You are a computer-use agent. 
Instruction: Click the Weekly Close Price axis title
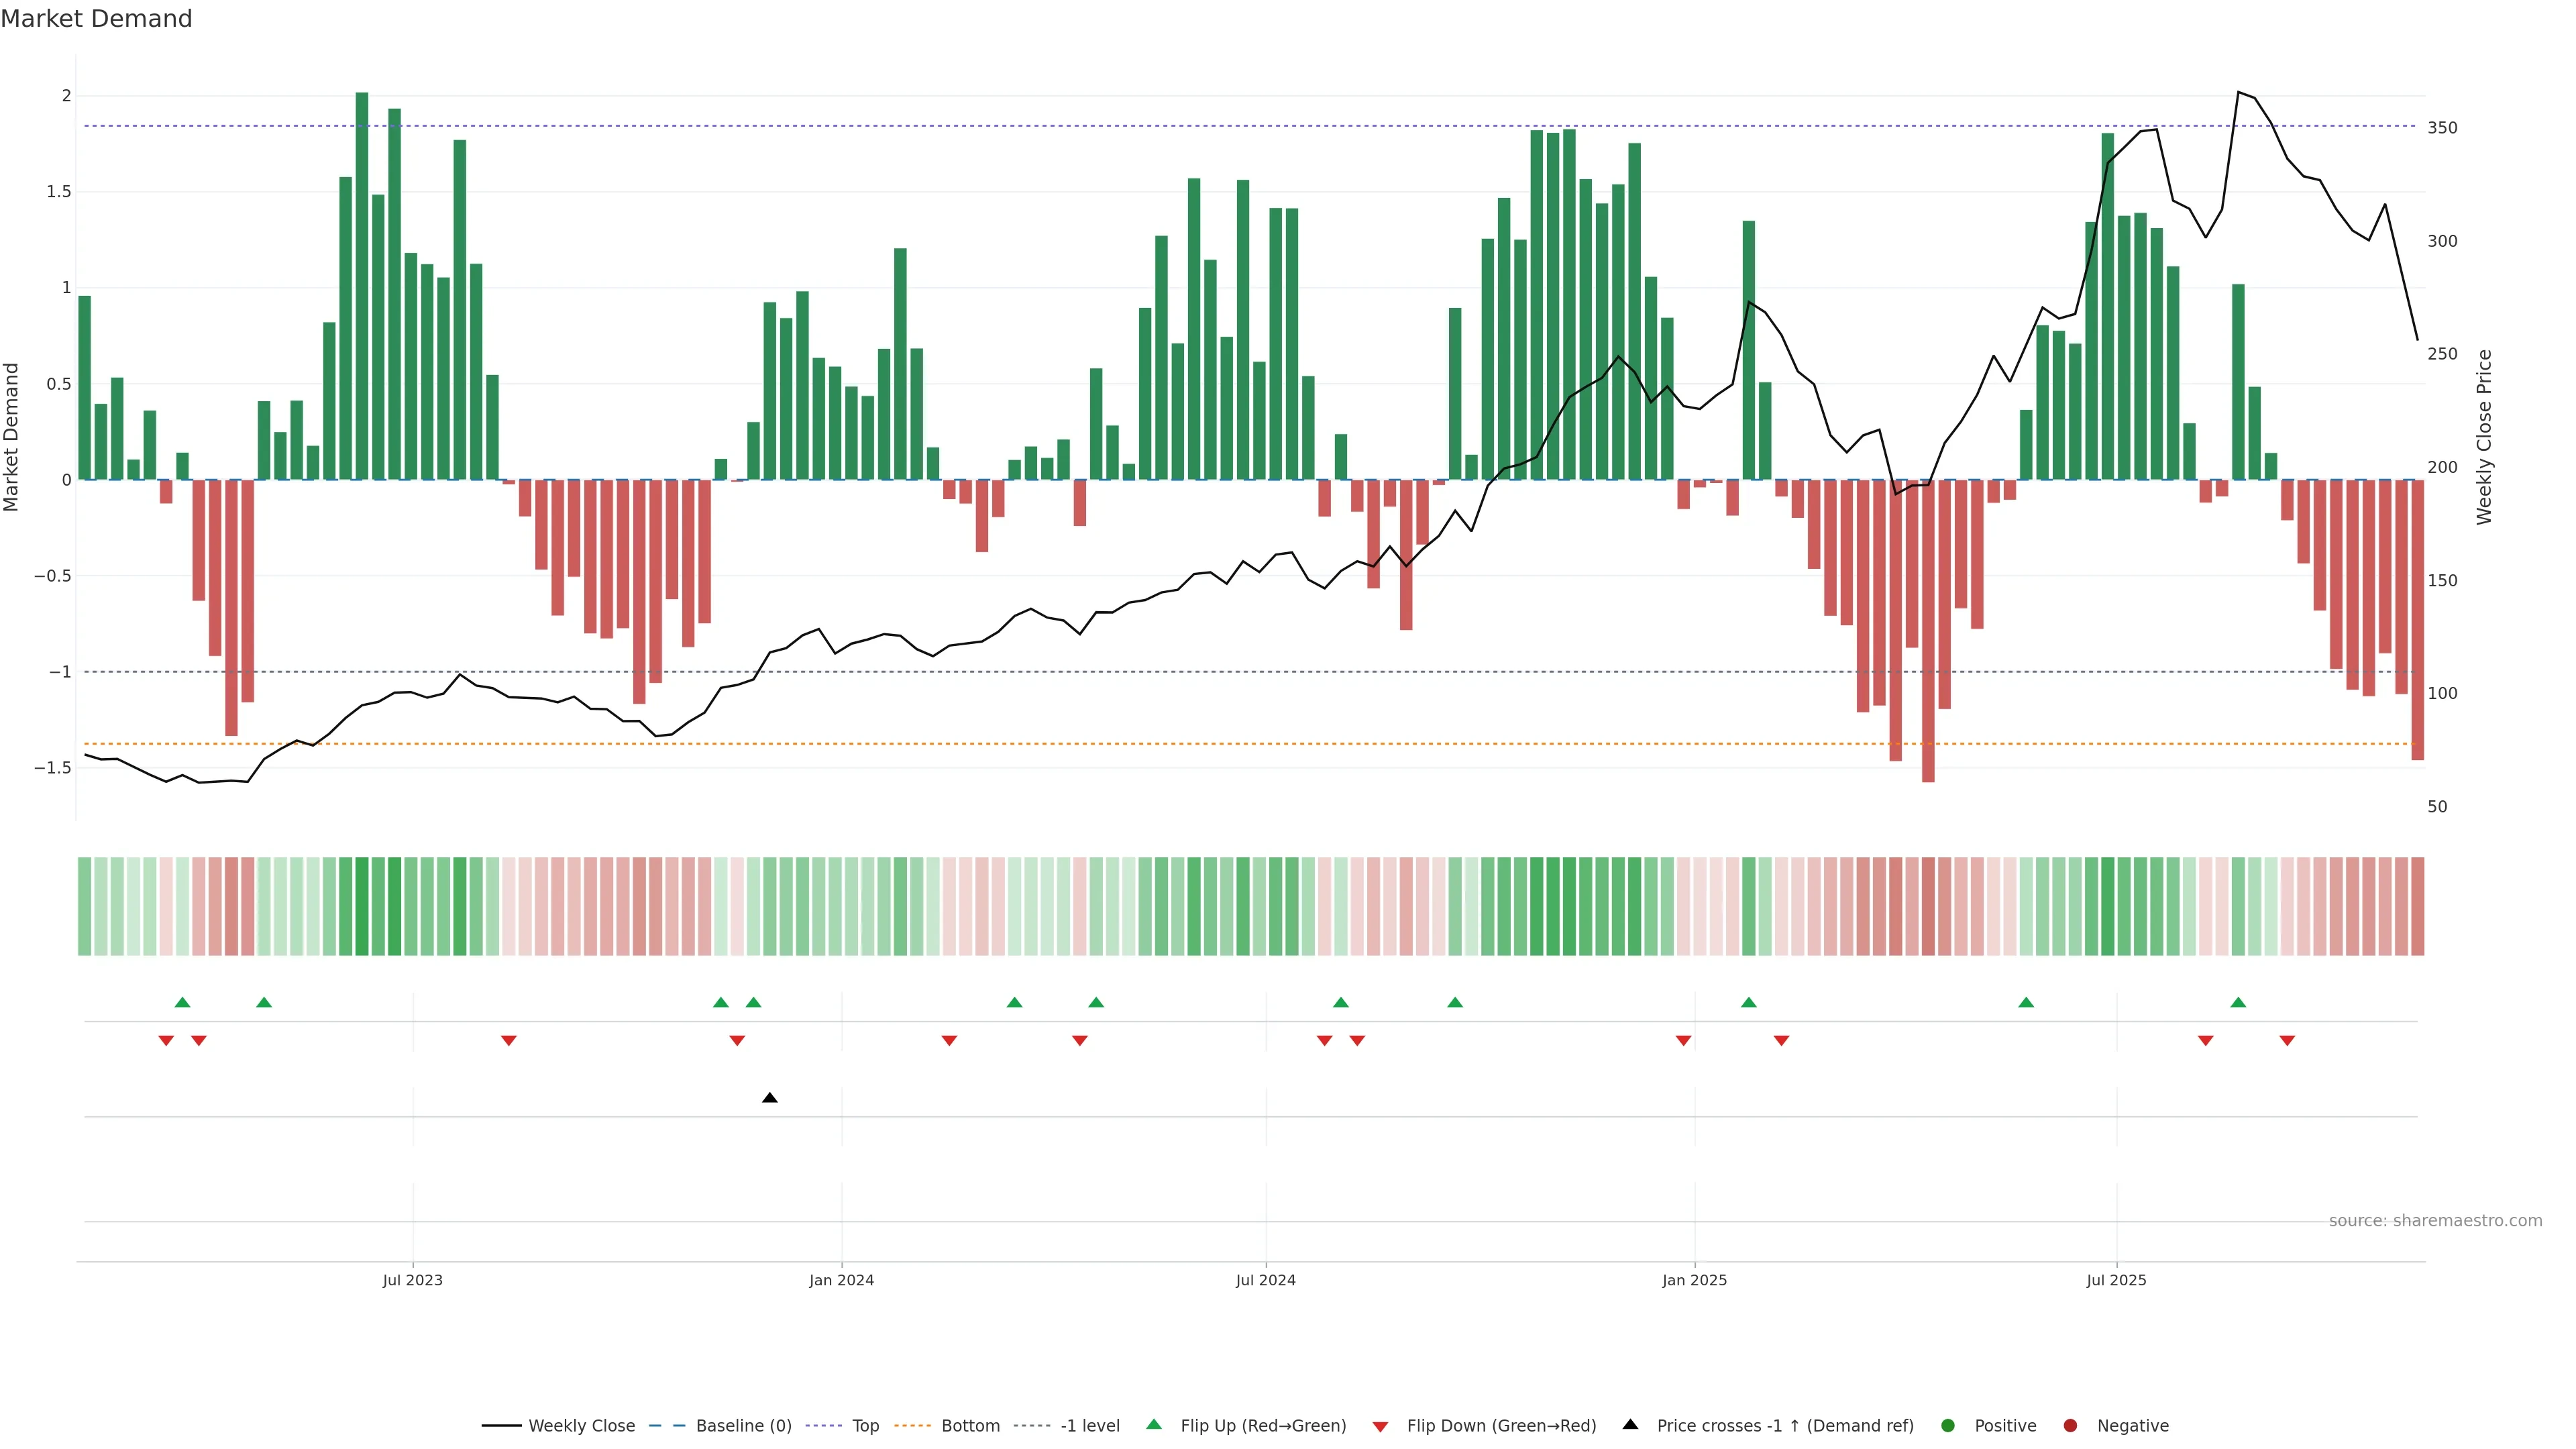2484,437
